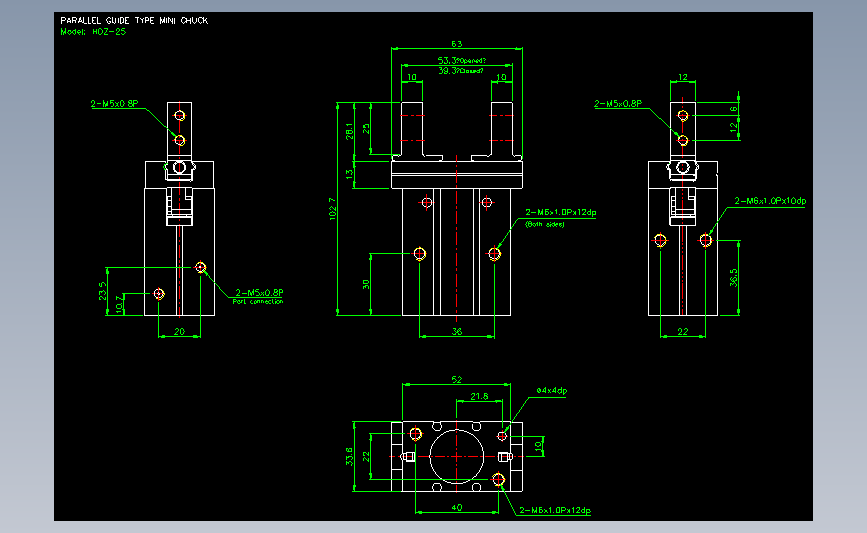
Task: Click the '36.5' vertical dimension
Action: (x=733, y=278)
